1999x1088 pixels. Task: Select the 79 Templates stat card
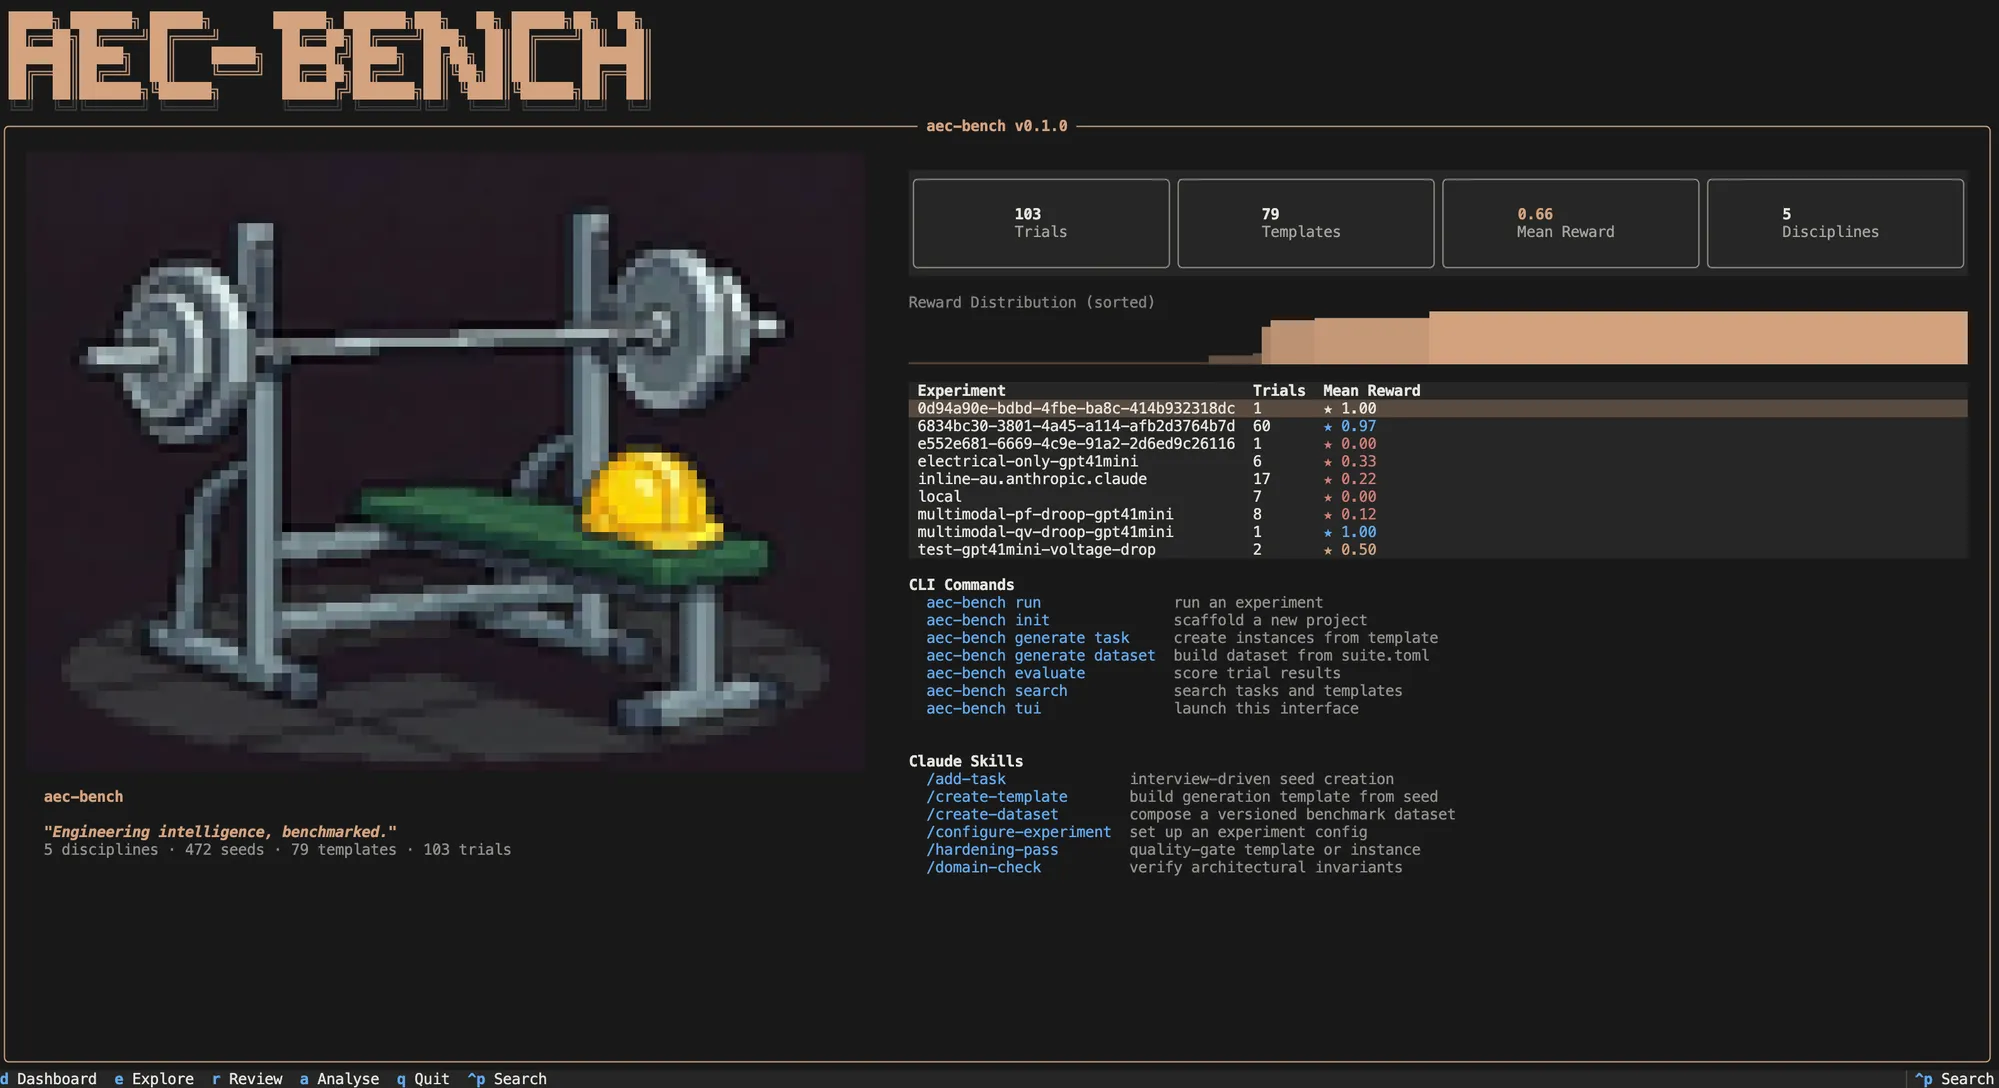tap(1306, 223)
